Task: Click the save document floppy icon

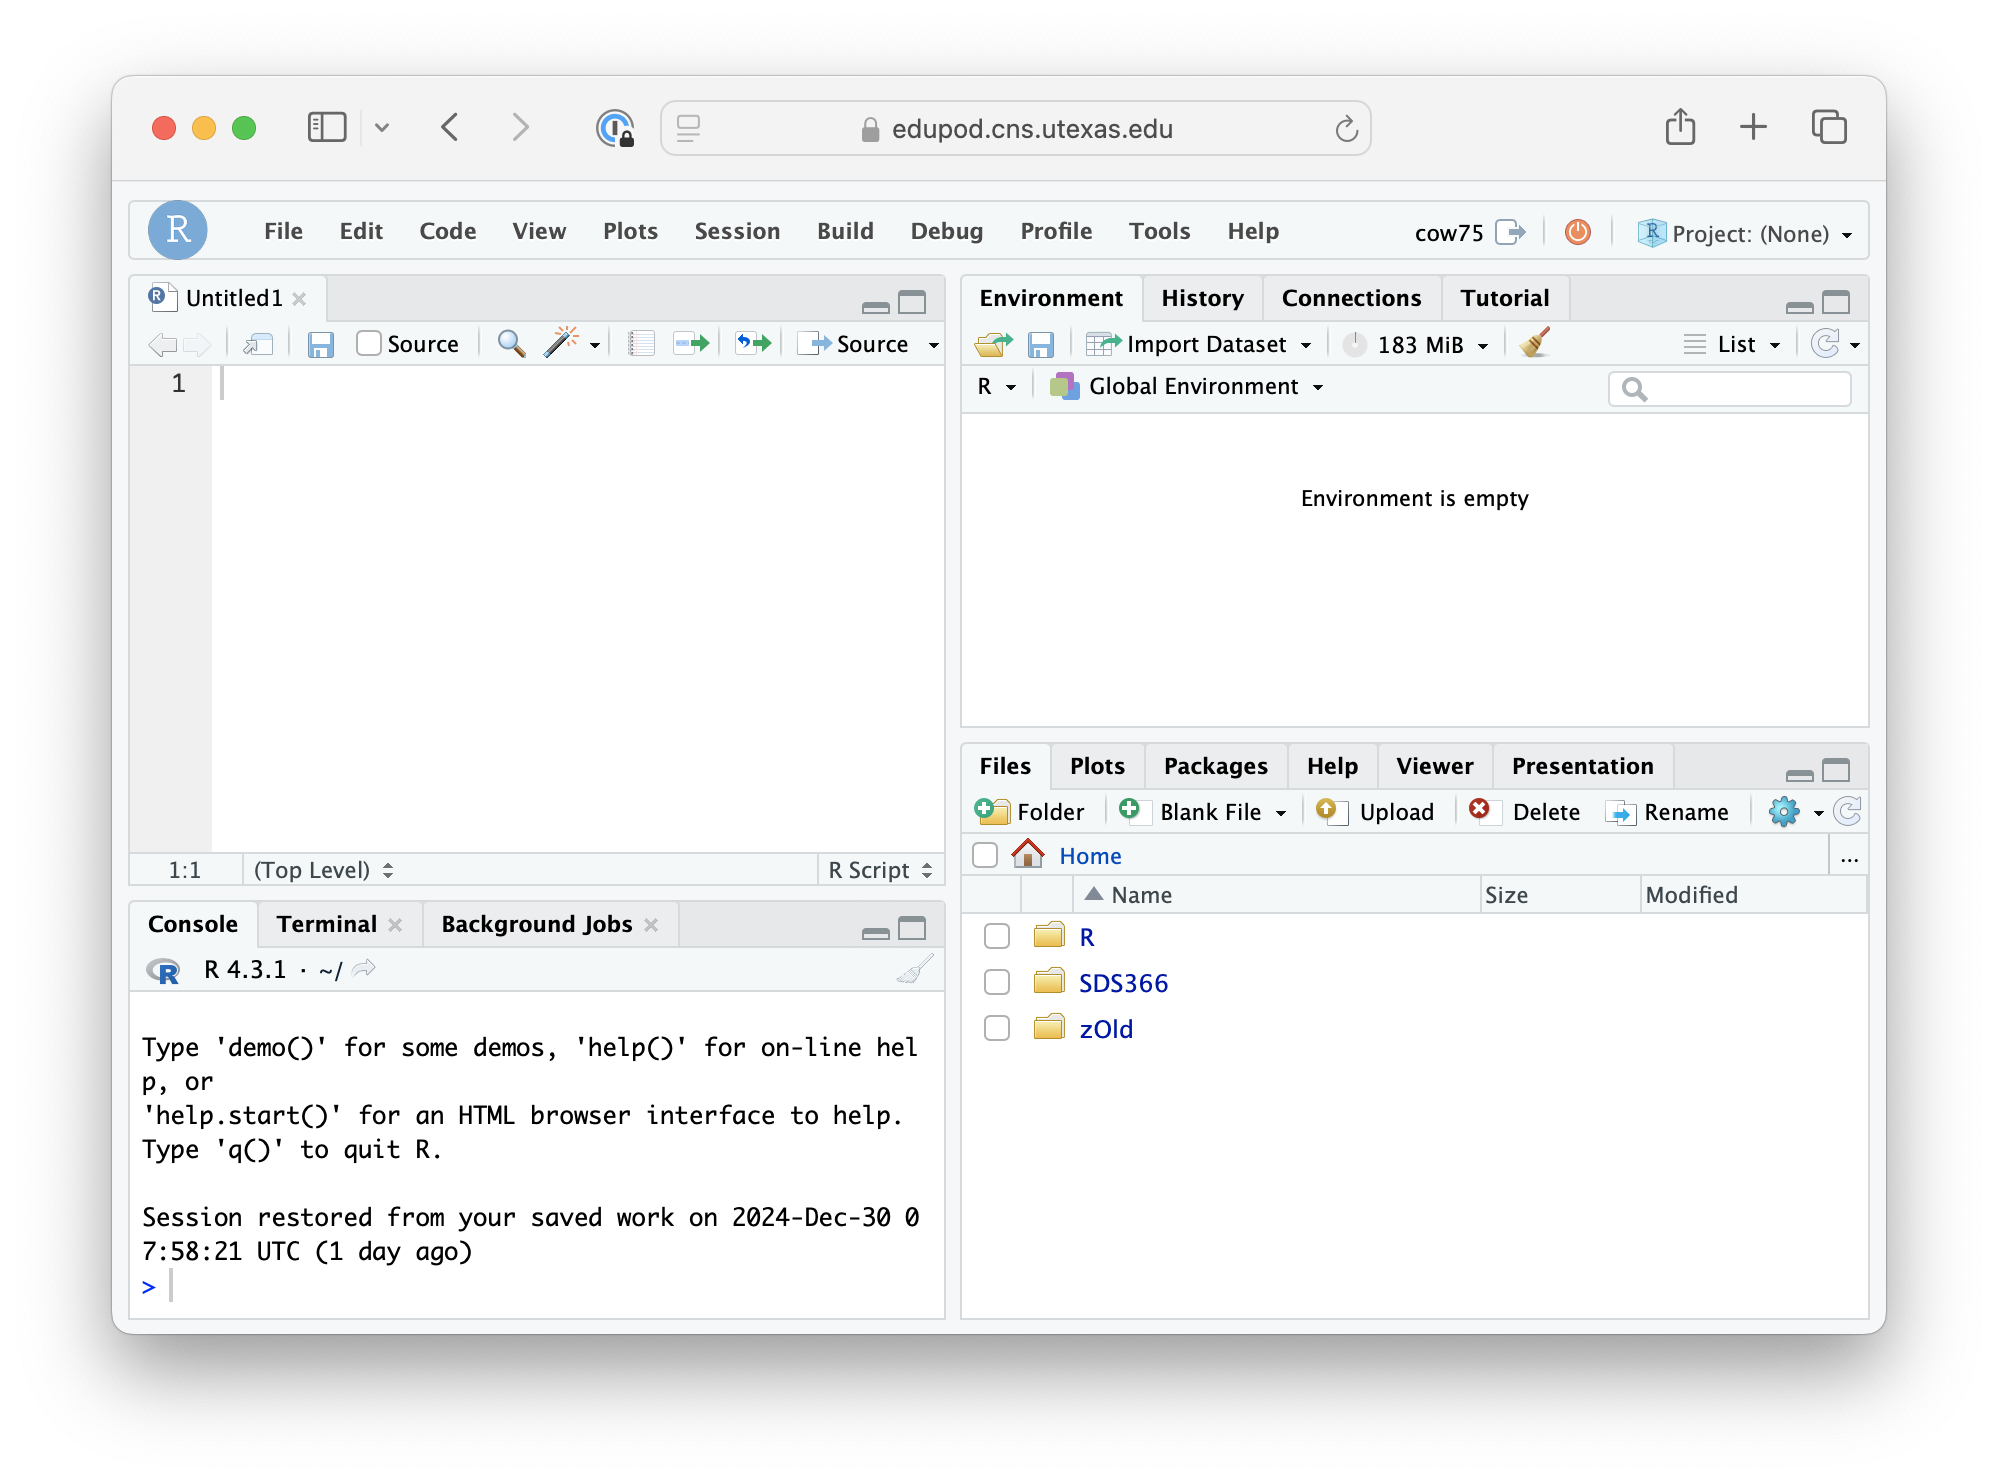Action: pos(320,345)
